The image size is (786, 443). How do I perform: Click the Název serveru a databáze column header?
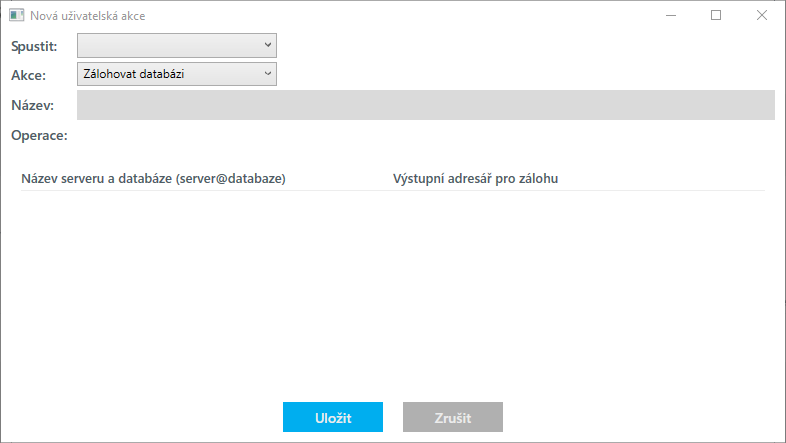[153, 179]
